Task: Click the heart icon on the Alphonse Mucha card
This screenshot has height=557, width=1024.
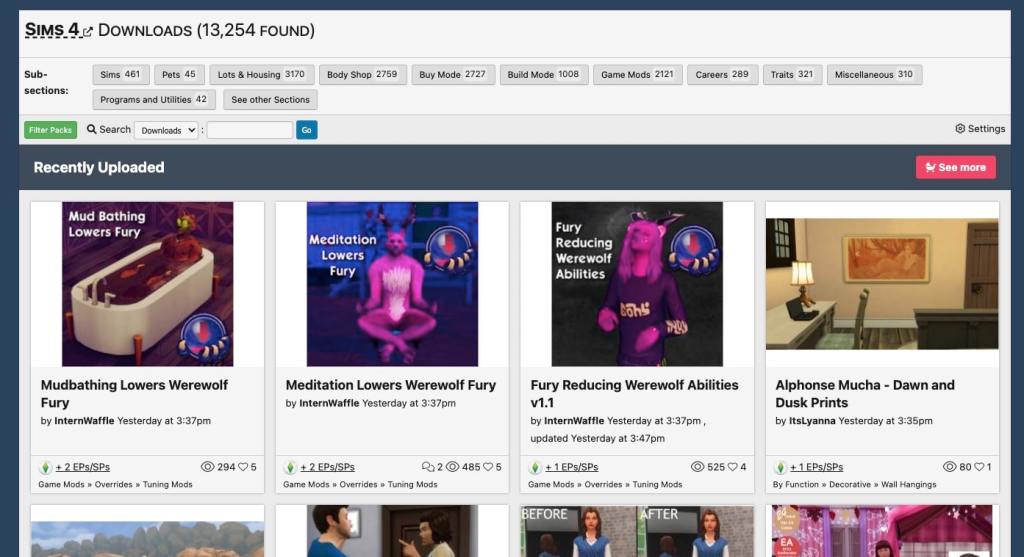Action: pyautogui.click(x=979, y=467)
